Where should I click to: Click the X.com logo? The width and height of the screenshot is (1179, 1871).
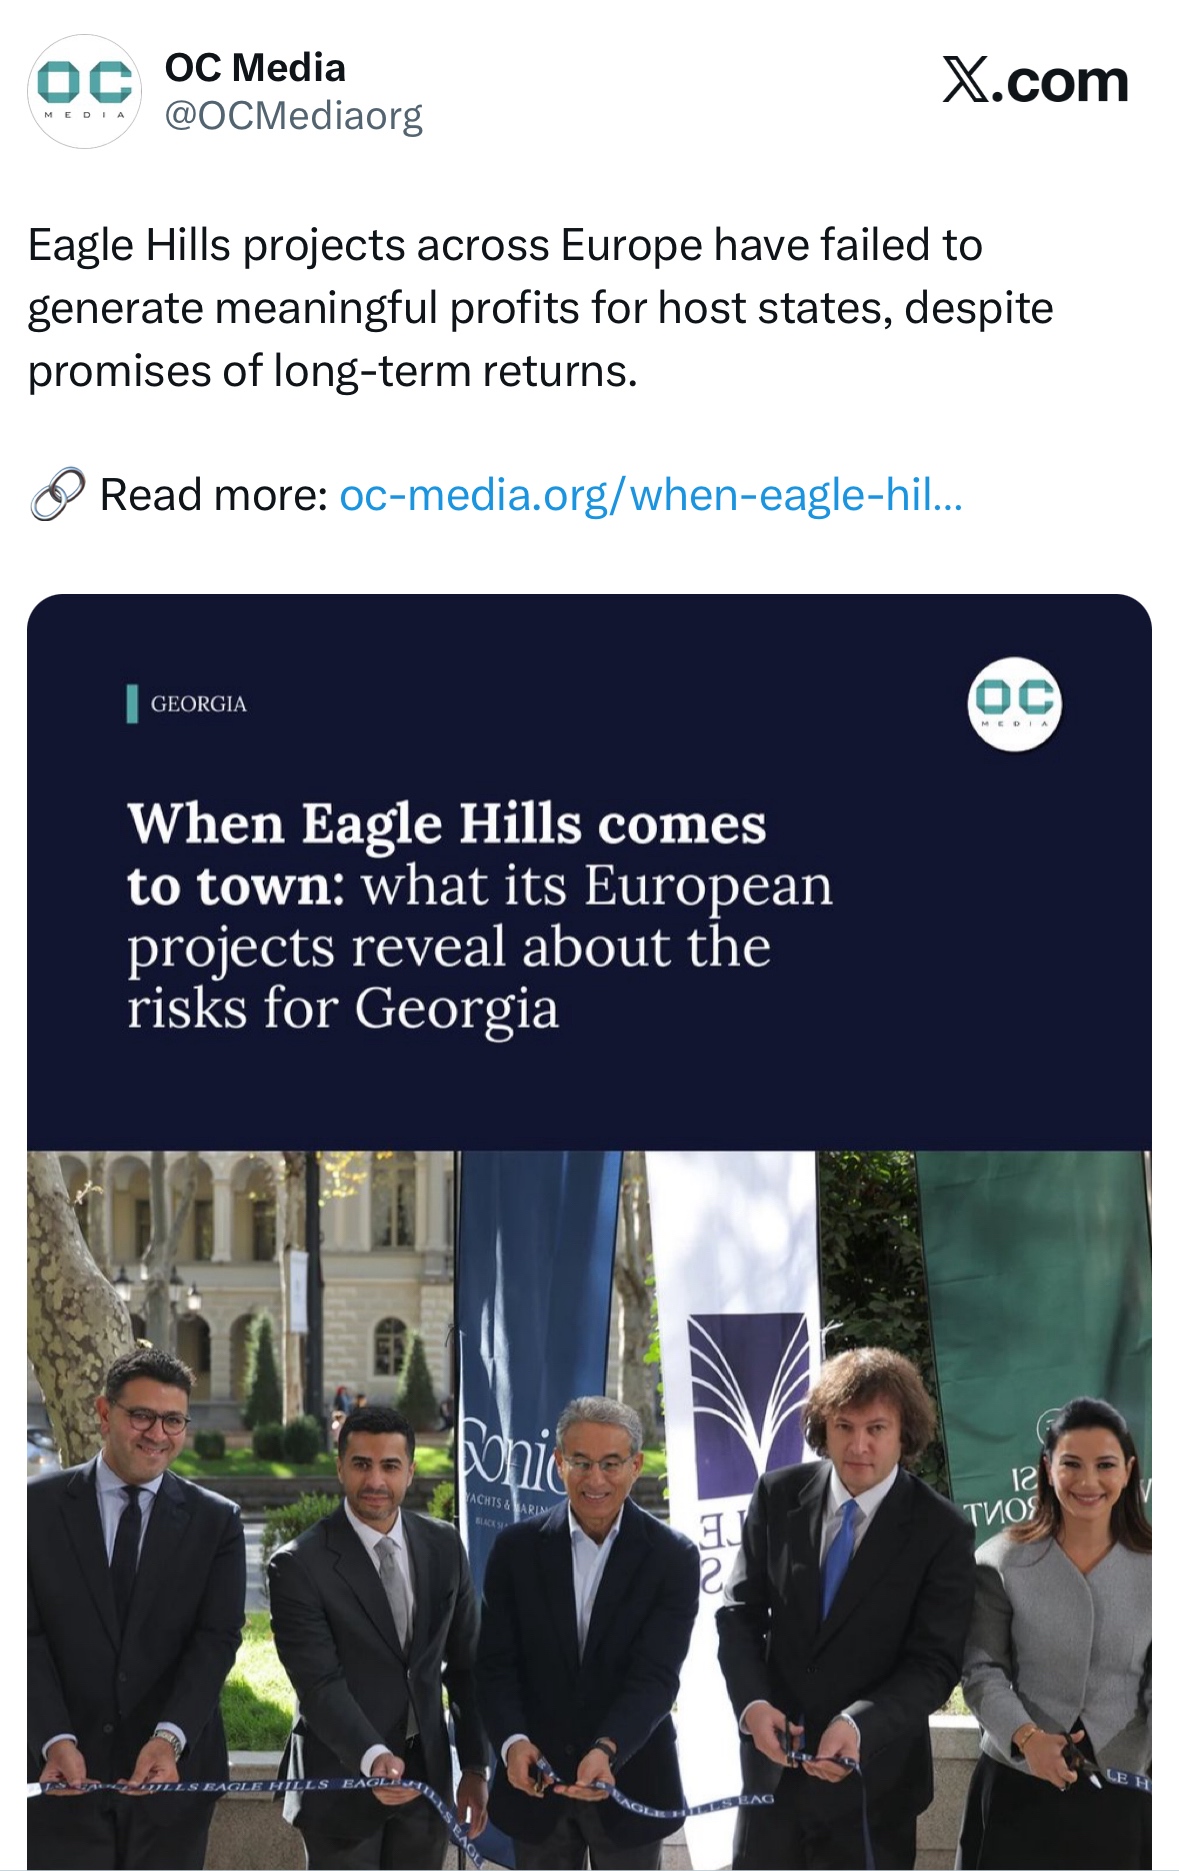(1035, 81)
